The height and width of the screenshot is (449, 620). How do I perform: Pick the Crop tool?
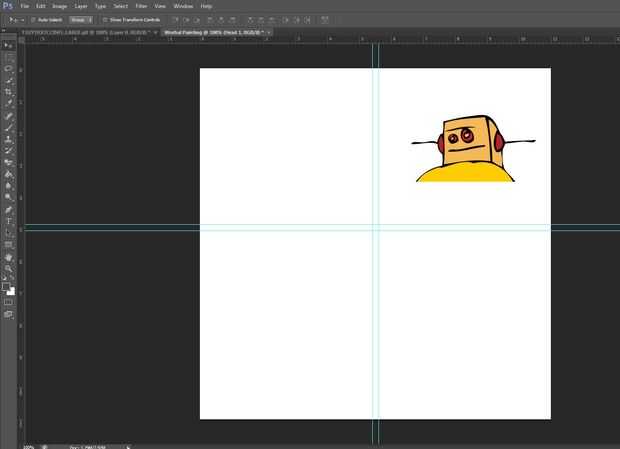[x=9, y=92]
